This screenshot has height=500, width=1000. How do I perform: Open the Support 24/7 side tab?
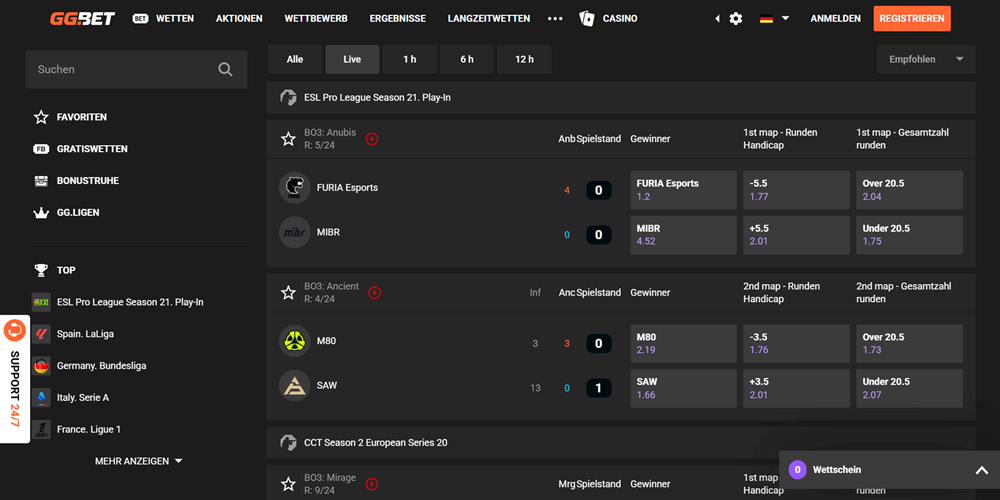15,379
